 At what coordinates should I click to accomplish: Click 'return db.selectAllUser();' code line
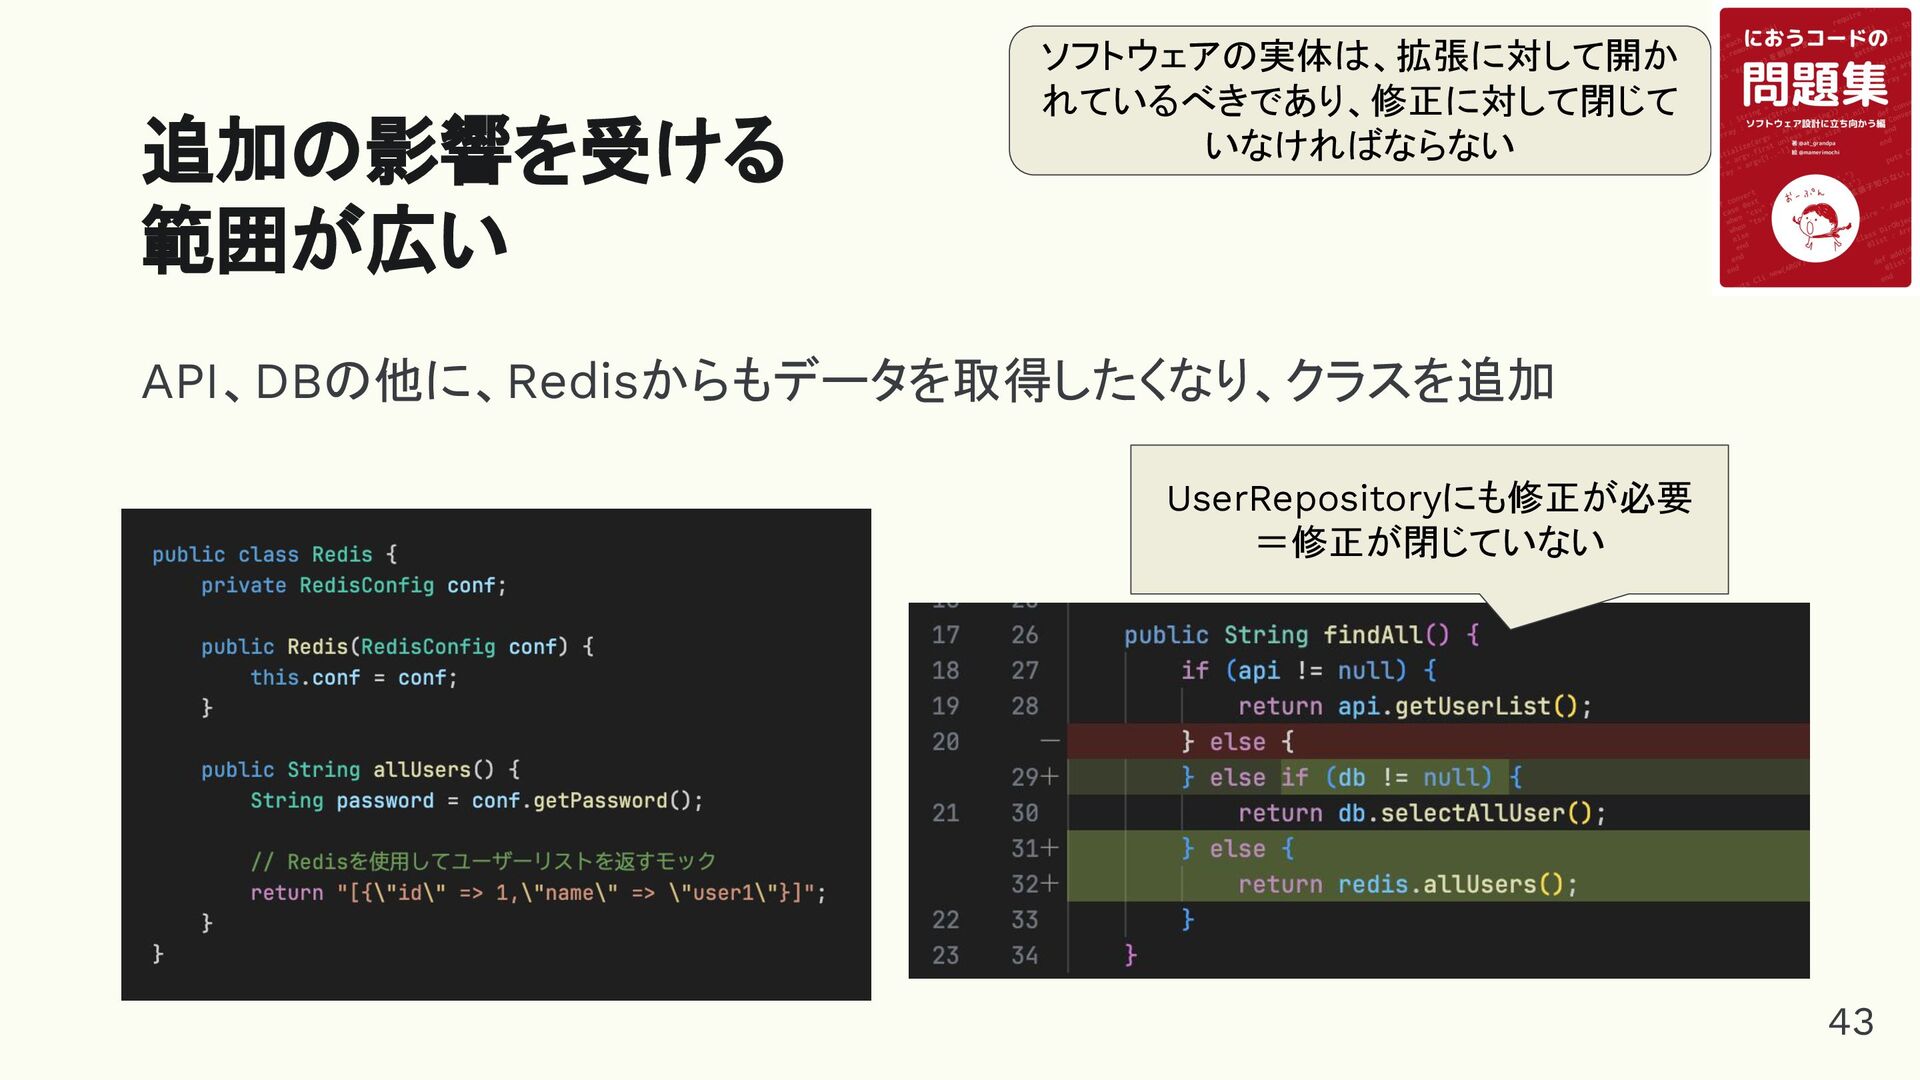(x=1420, y=813)
